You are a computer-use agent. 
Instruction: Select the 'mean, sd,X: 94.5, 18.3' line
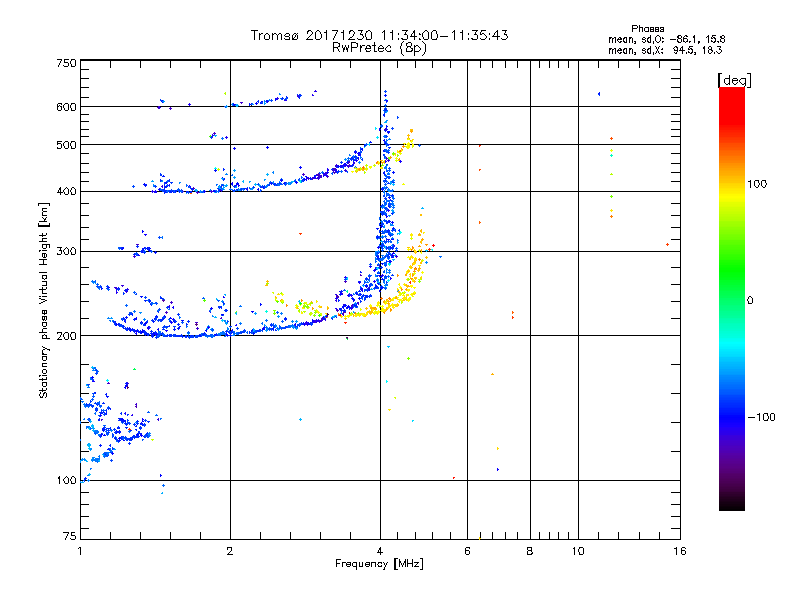tap(665, 50)
